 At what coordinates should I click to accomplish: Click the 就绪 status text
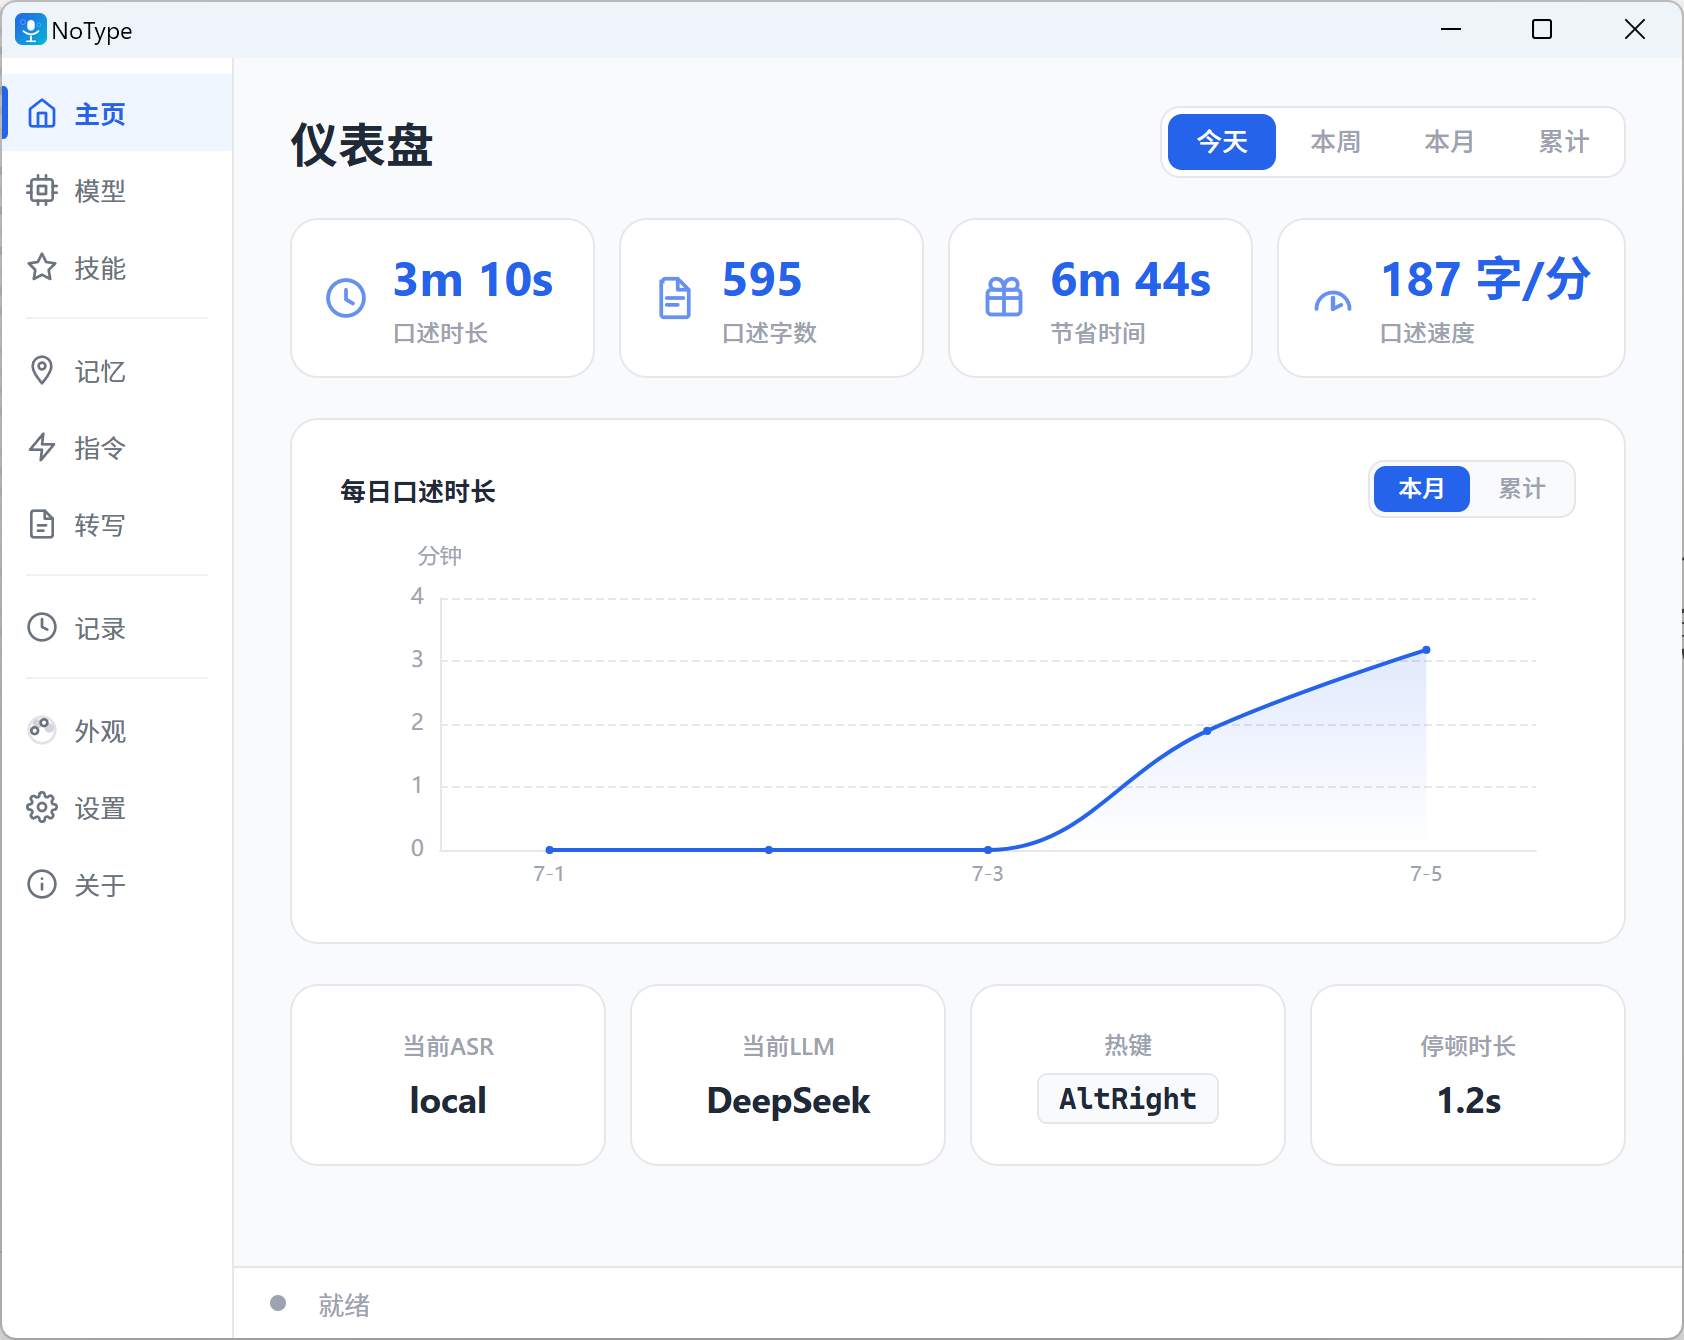pyautogui.click(x=344, y=1305)
